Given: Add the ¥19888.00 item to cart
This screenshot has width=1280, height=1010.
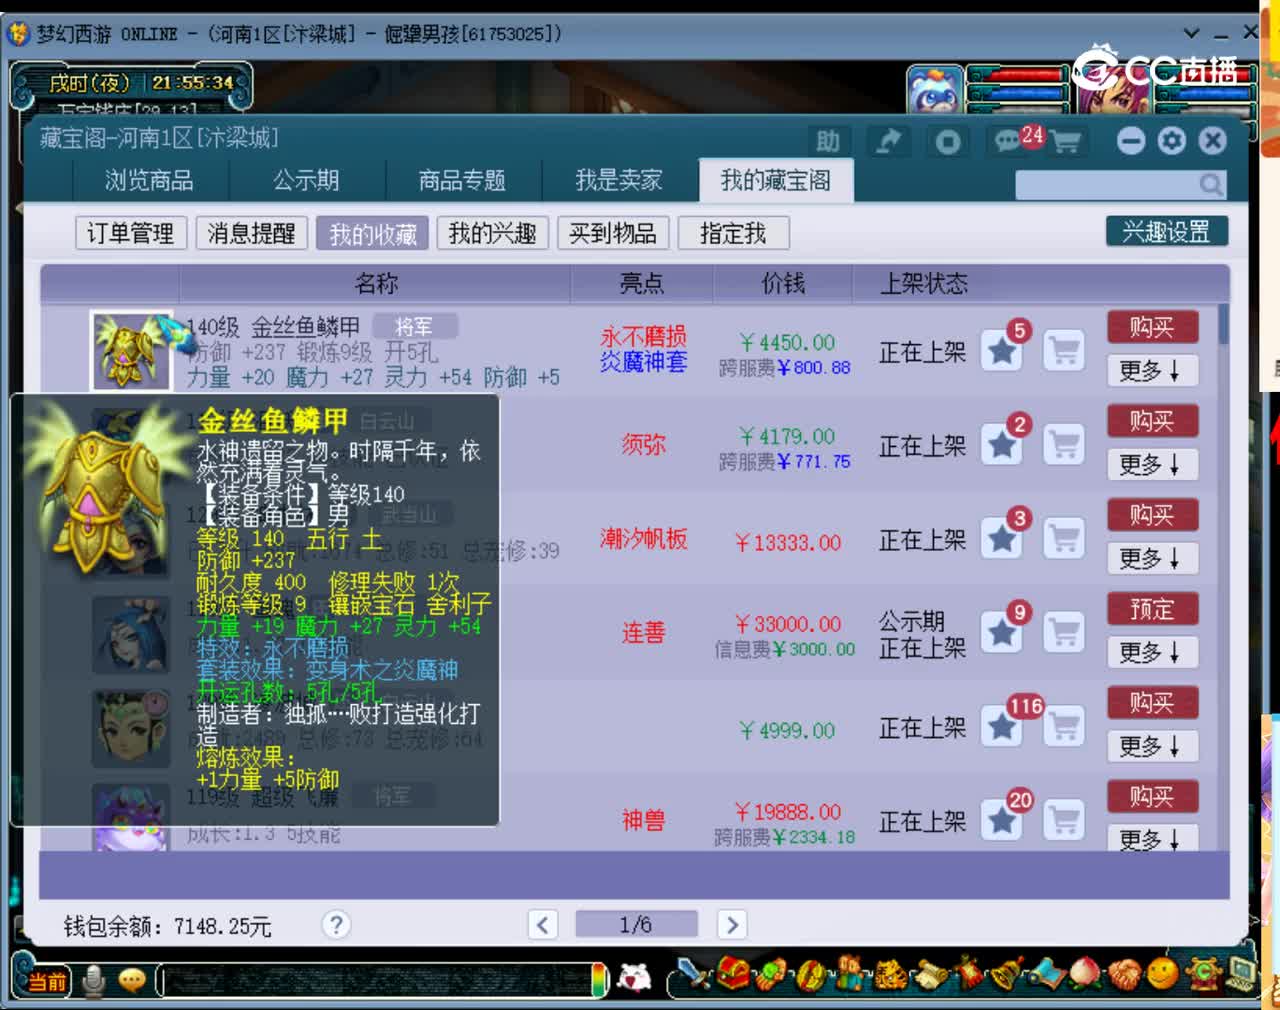Looking at the screenshot, I should pos(1065,821).
